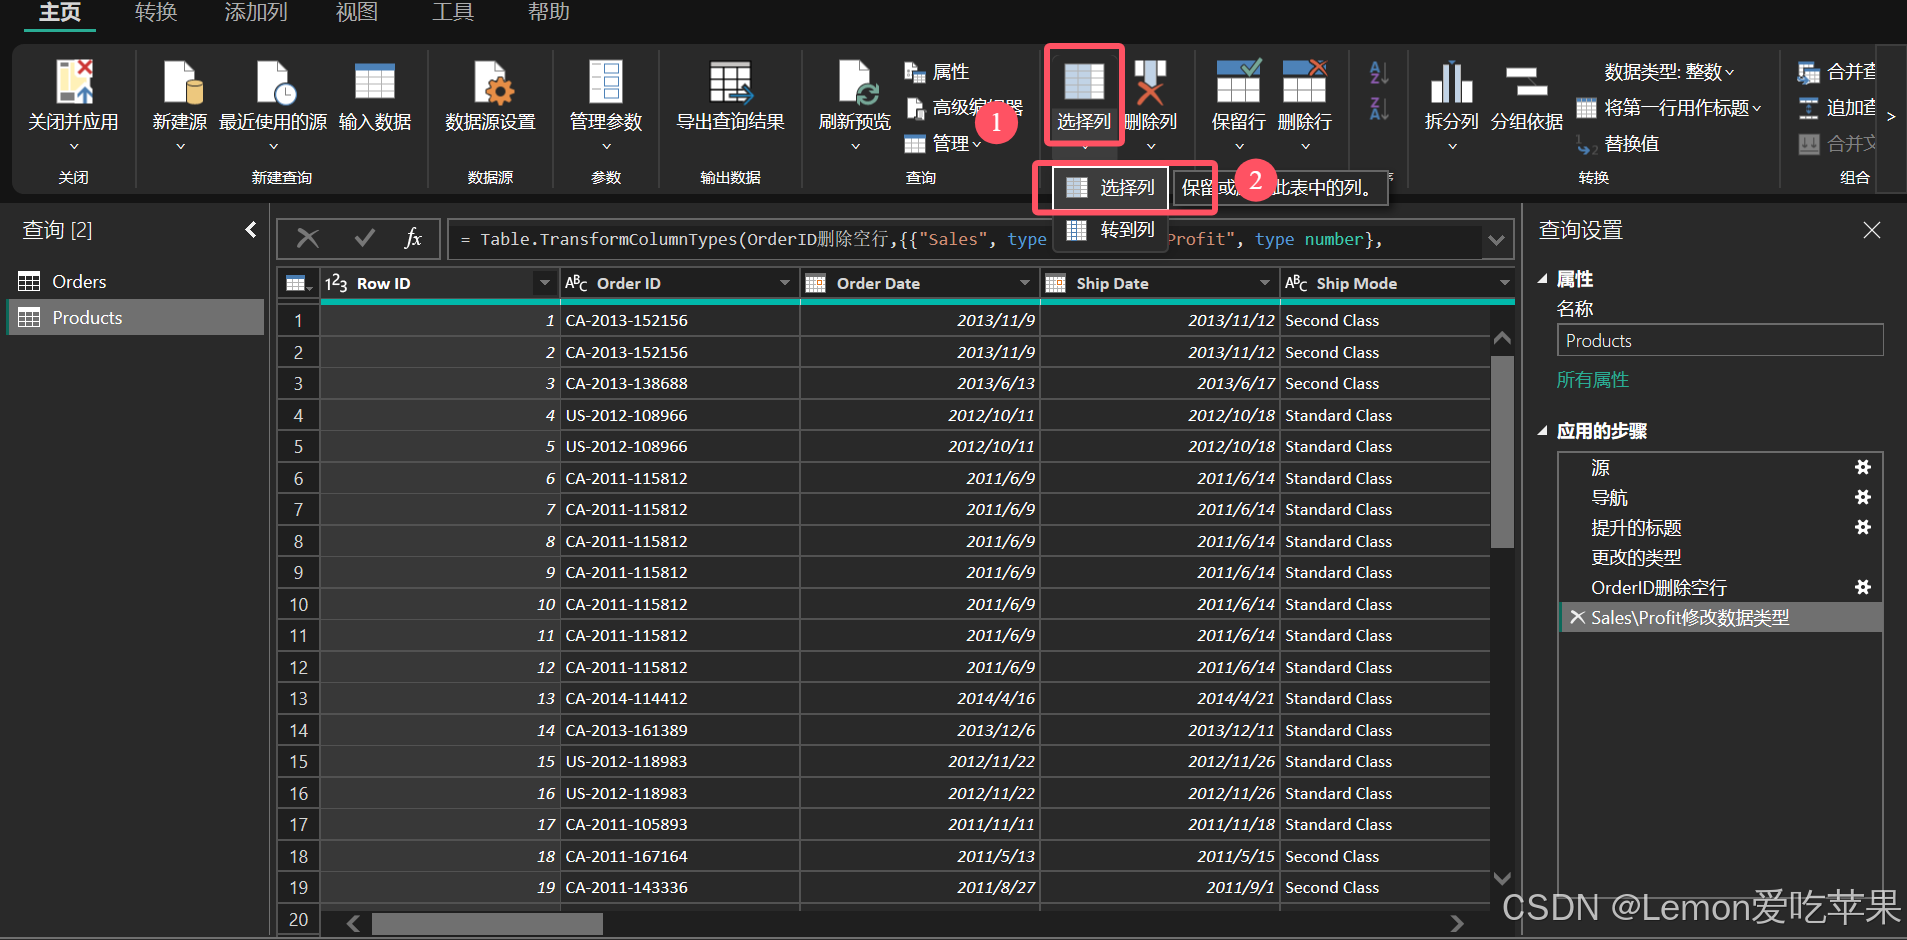Open query Properties (属性)

pyautogui.click(x=937, y=72)
